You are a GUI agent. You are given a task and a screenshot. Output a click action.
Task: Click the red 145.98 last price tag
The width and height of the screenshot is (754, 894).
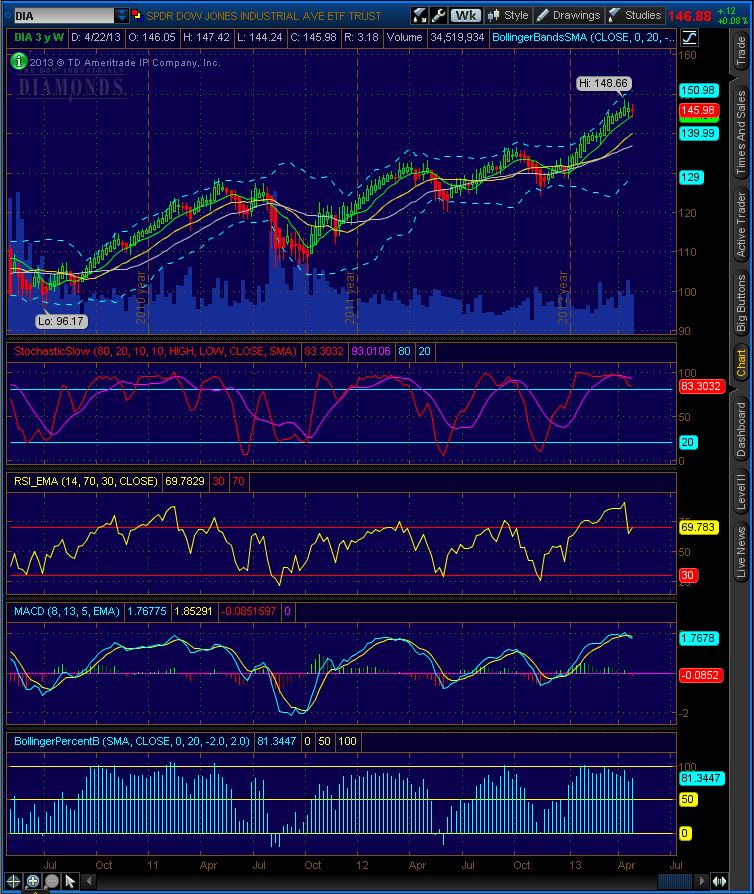coord(699,110)
